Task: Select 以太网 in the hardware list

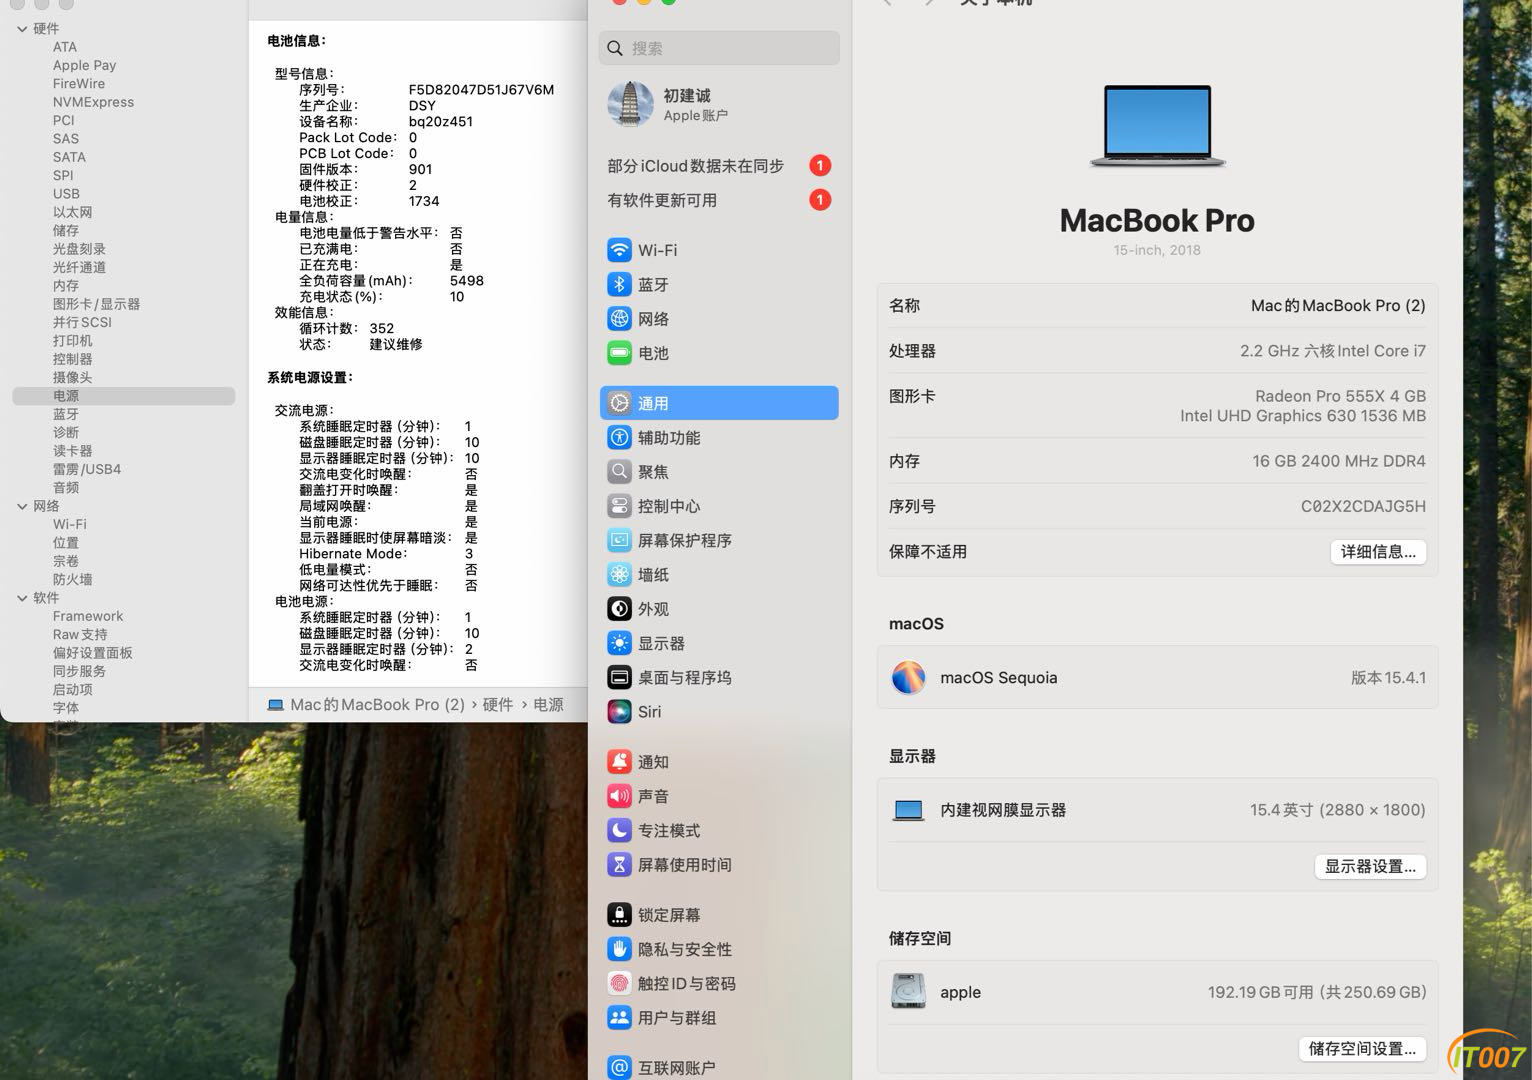Action: point(72,212)
